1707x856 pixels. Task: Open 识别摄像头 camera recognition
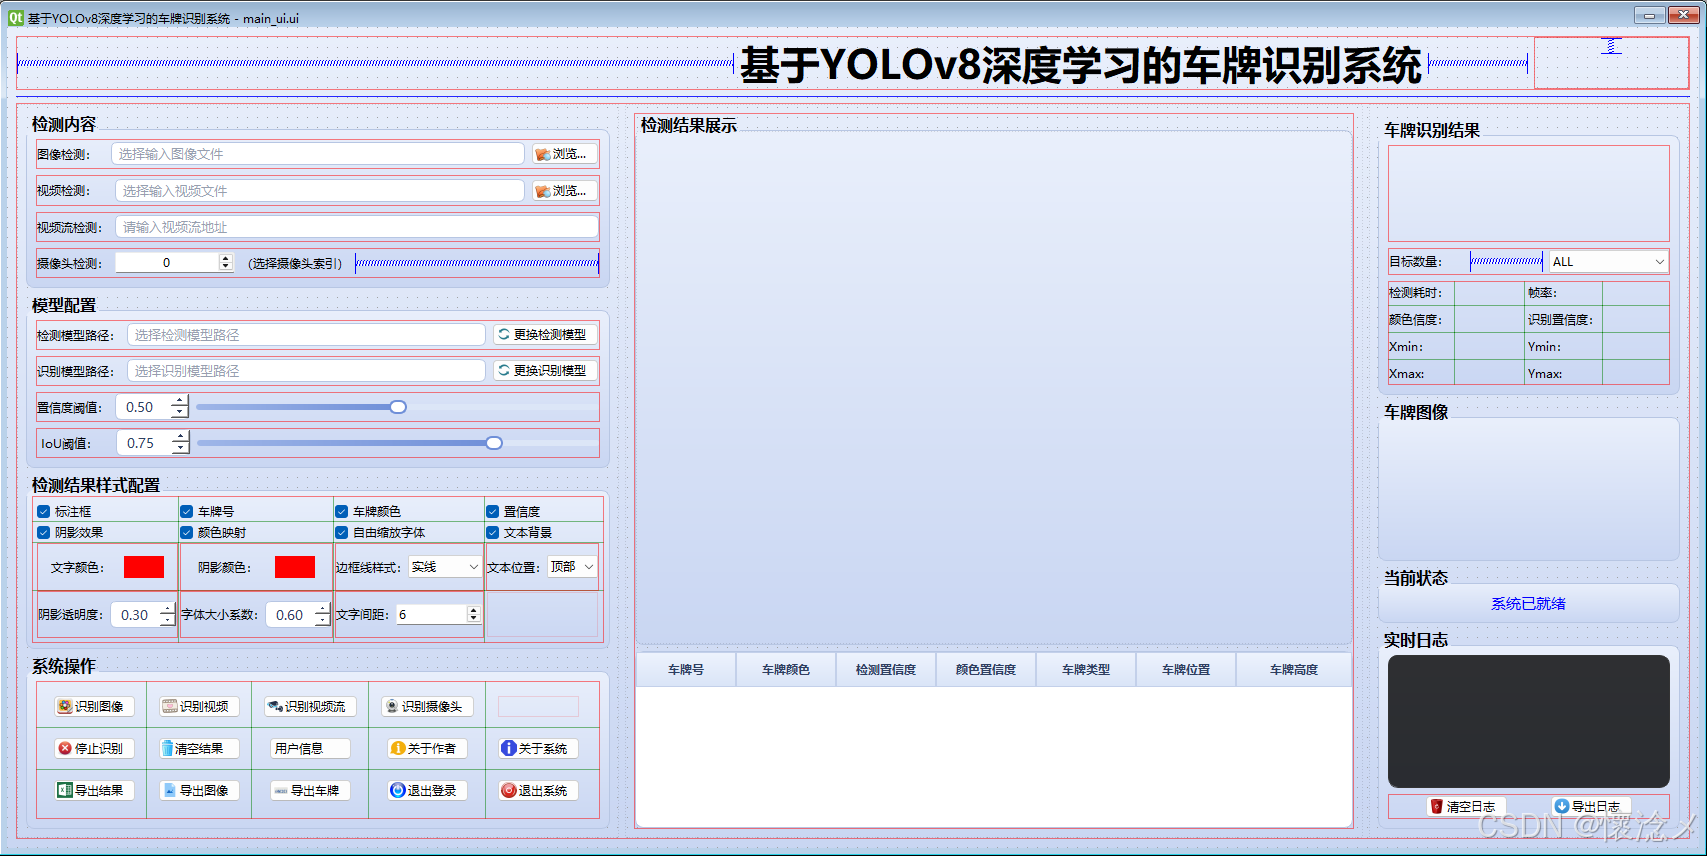tap(427, 706)
